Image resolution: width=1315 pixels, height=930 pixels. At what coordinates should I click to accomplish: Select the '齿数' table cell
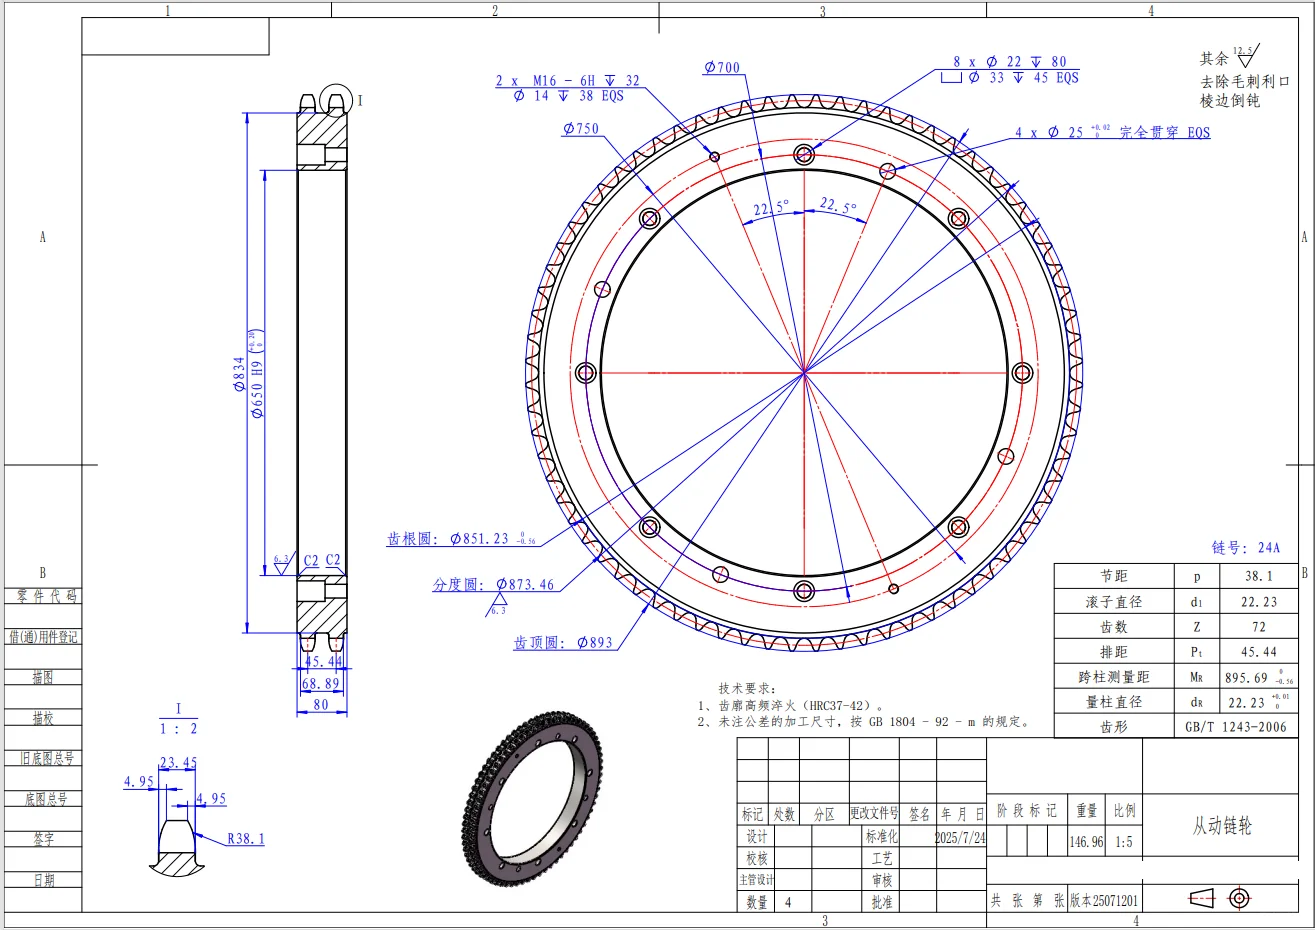click(1113, 627)
